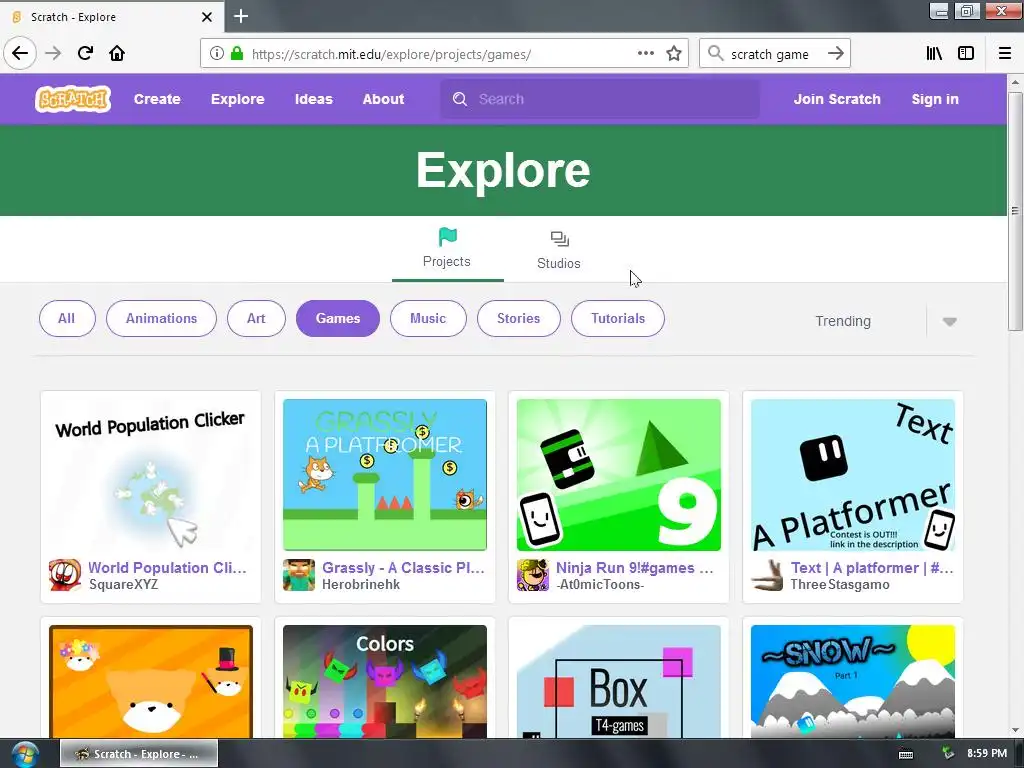Click the taskbar Scratch - Explore window button

click(139, 754)
